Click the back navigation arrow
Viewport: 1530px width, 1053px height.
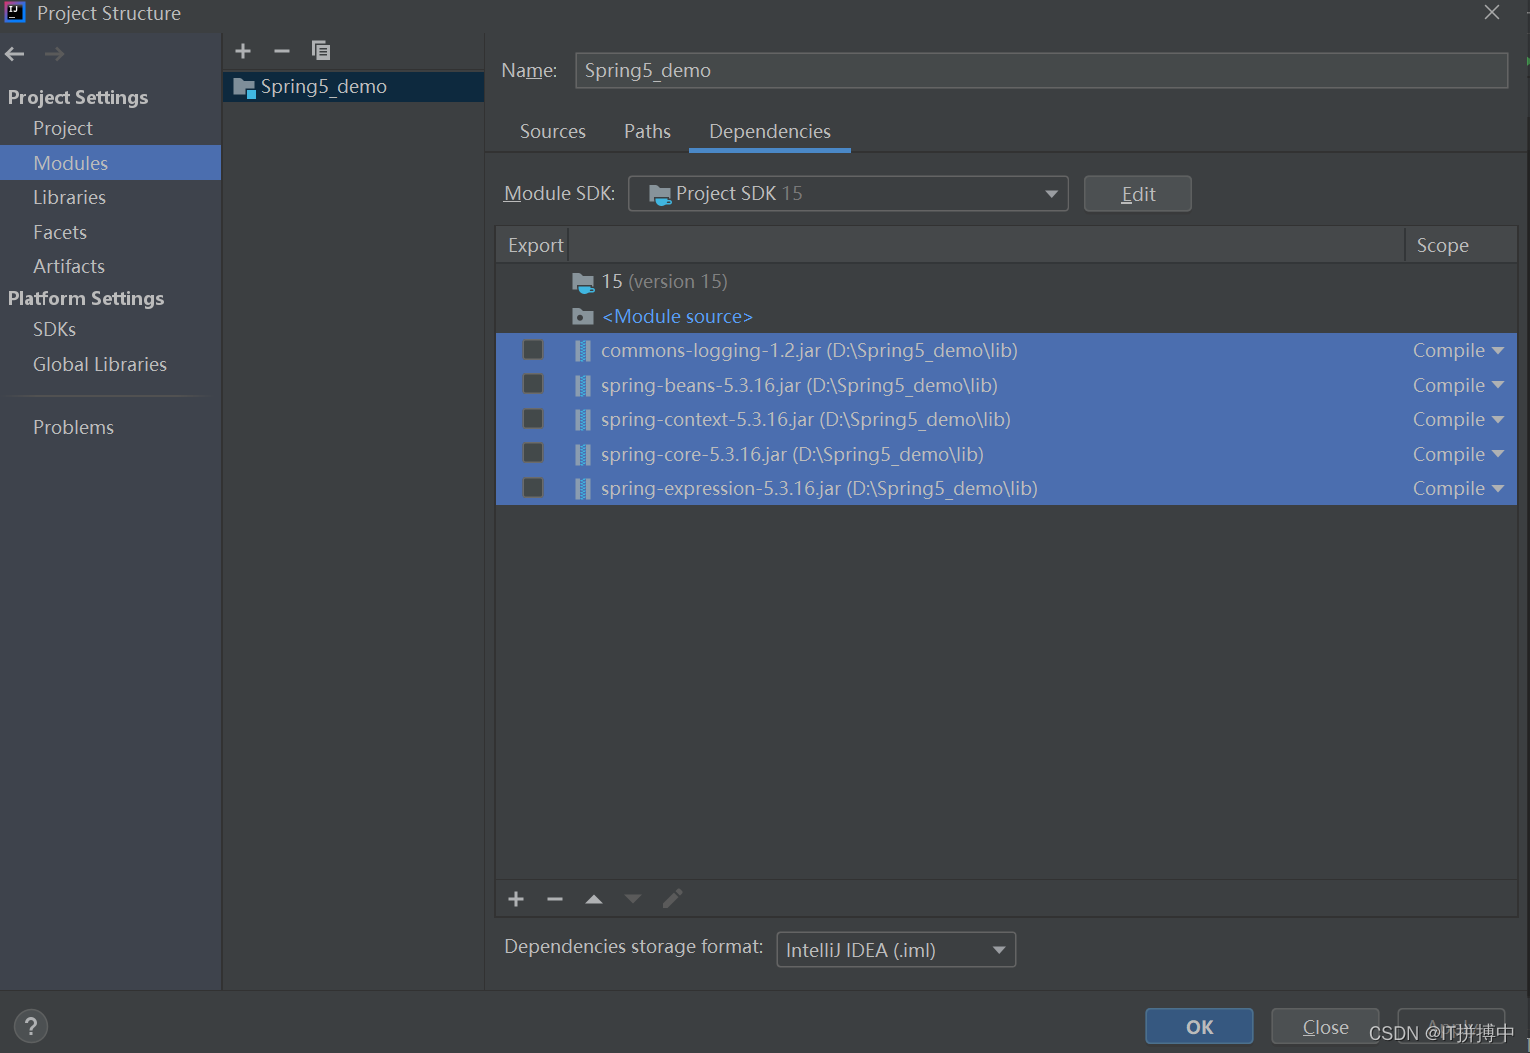click(x=15, y=54)
